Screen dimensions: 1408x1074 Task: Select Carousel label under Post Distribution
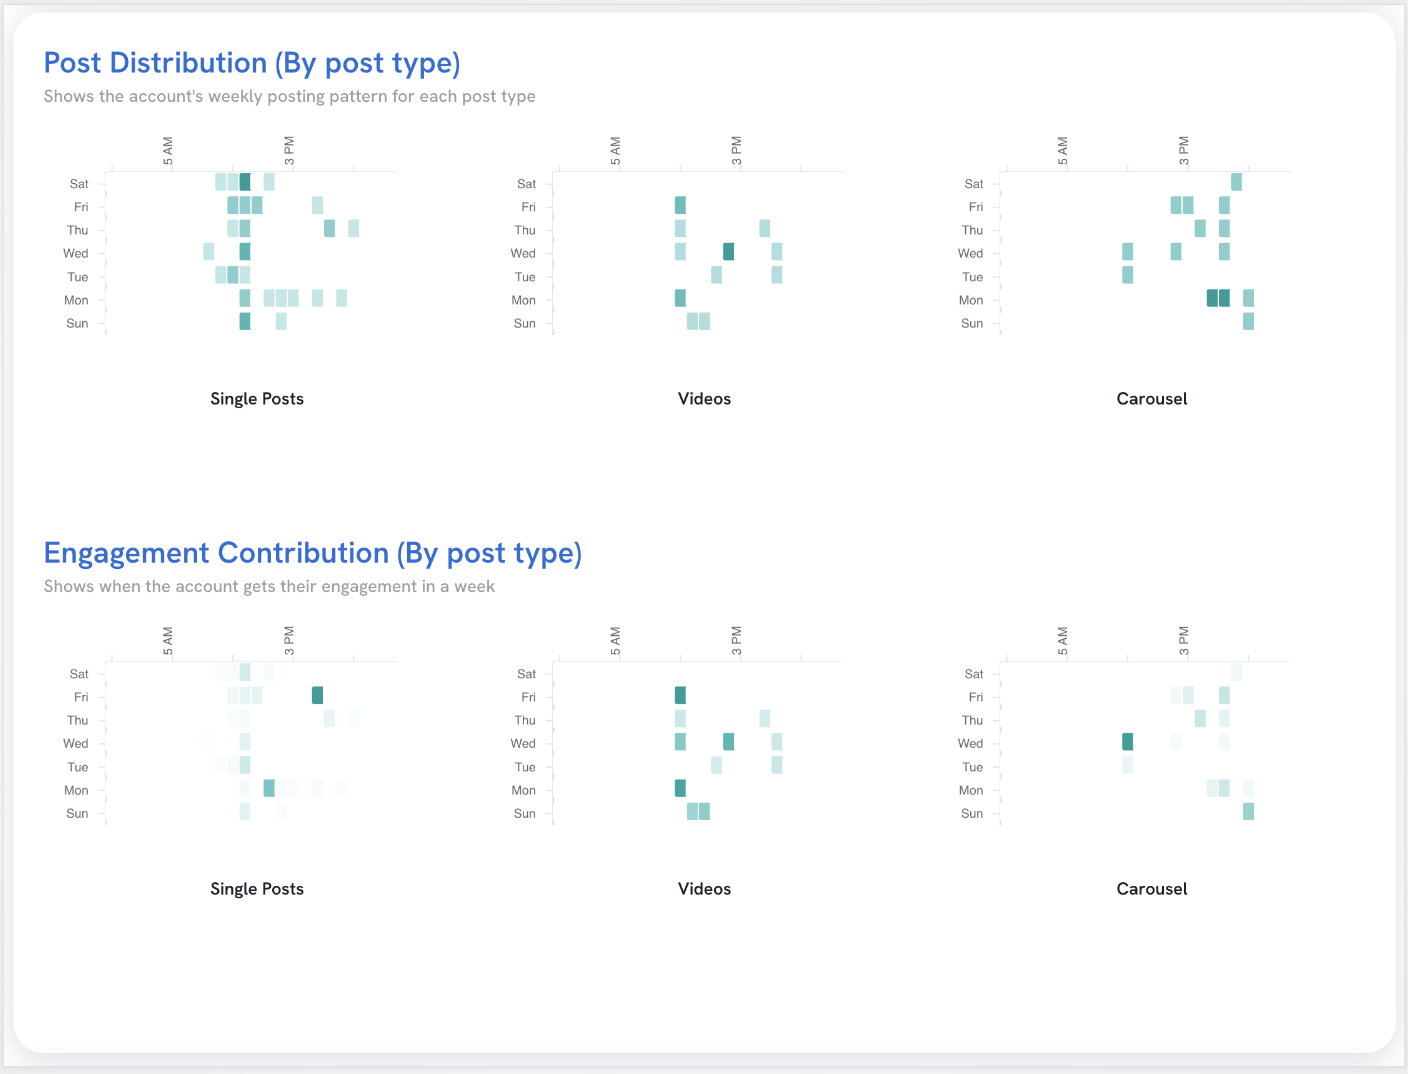coord(1152,399)
